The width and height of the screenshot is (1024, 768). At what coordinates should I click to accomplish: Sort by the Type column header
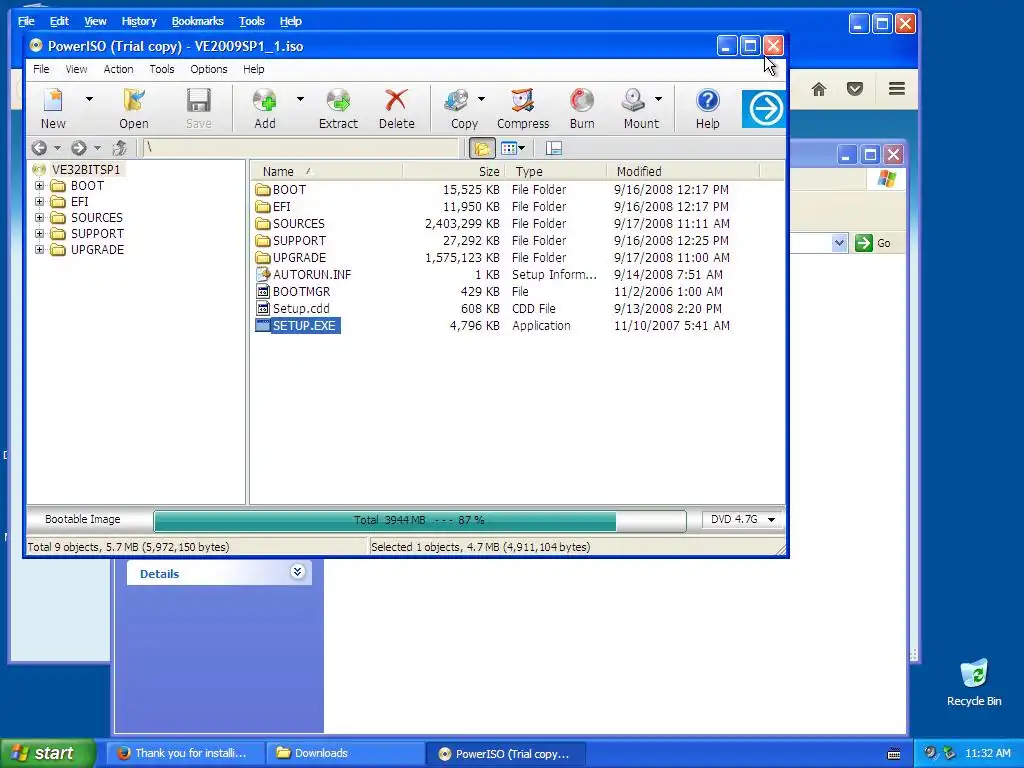tap(556, 171)
